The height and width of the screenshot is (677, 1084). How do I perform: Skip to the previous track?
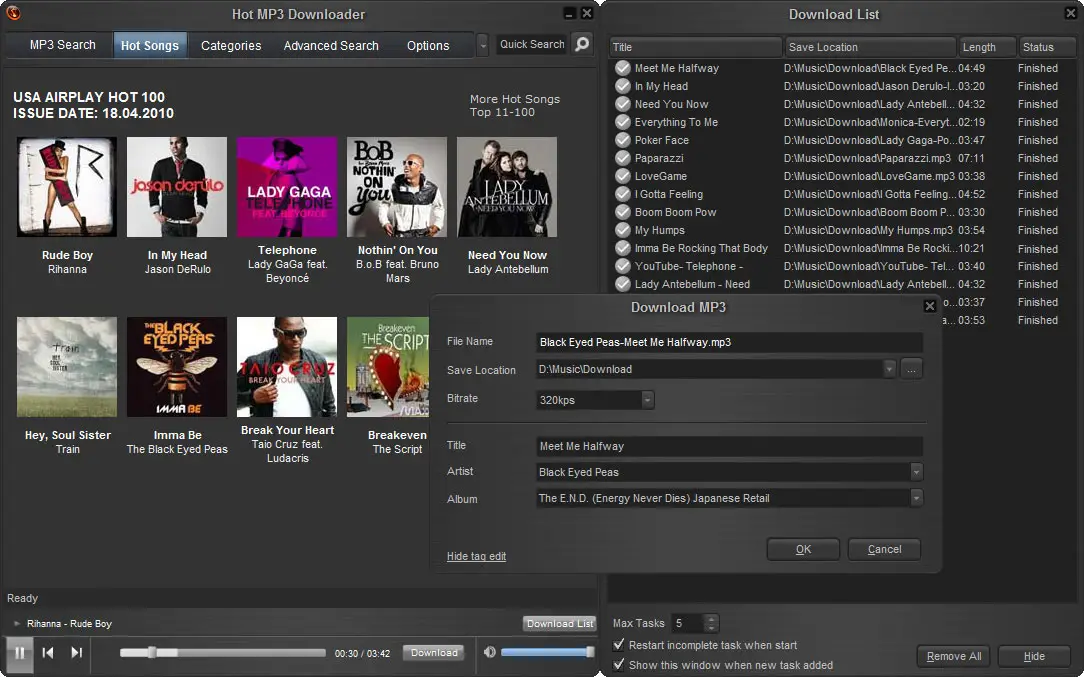point(48,653)
